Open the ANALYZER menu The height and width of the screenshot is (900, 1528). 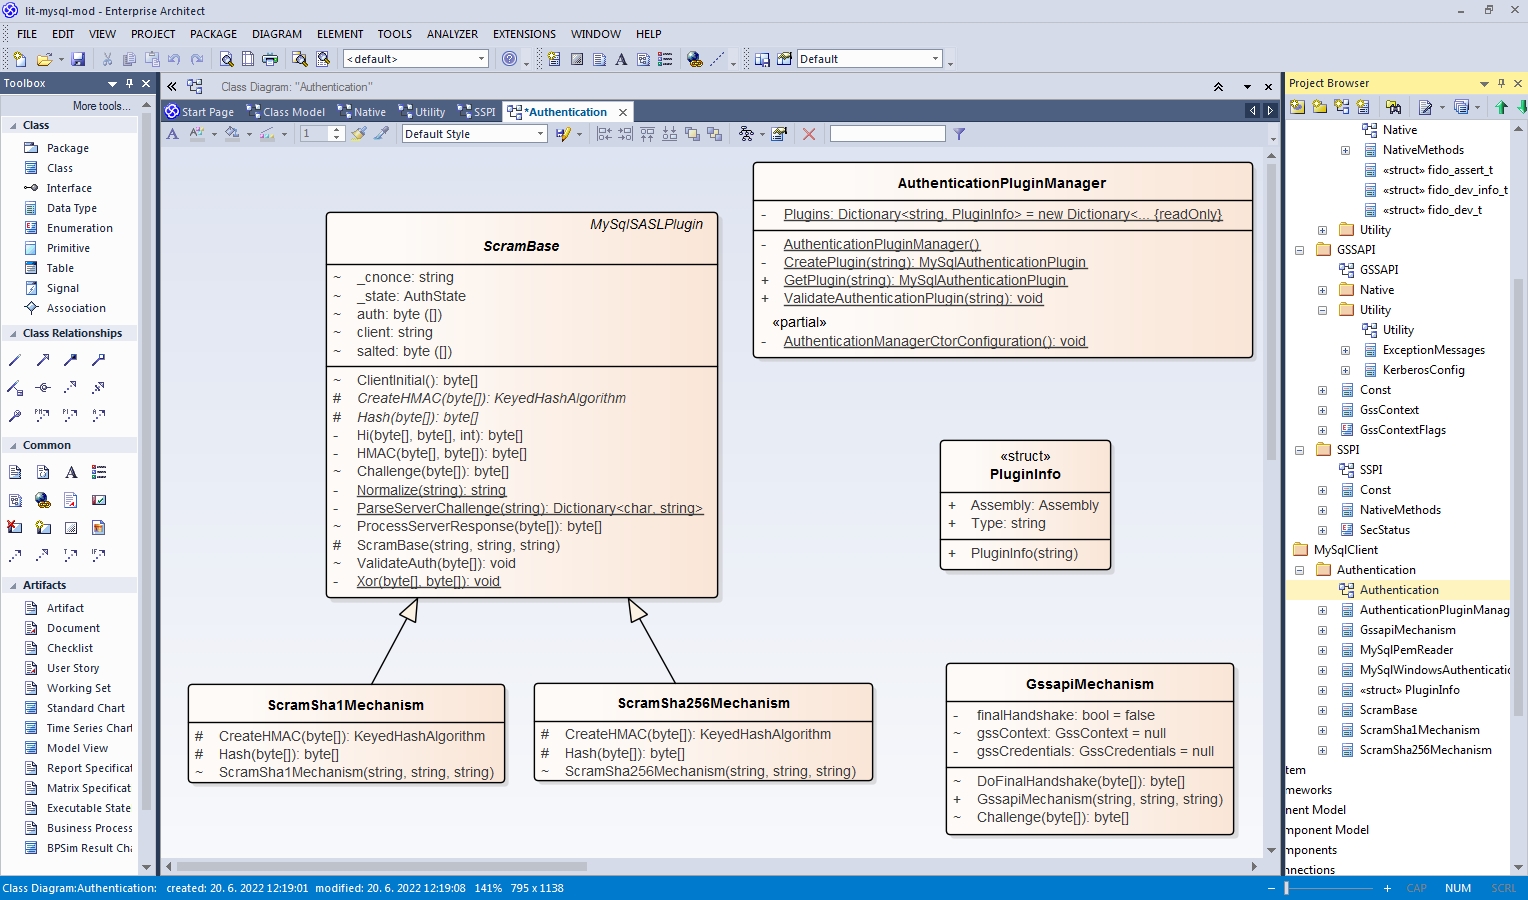[x=452, y=34]
